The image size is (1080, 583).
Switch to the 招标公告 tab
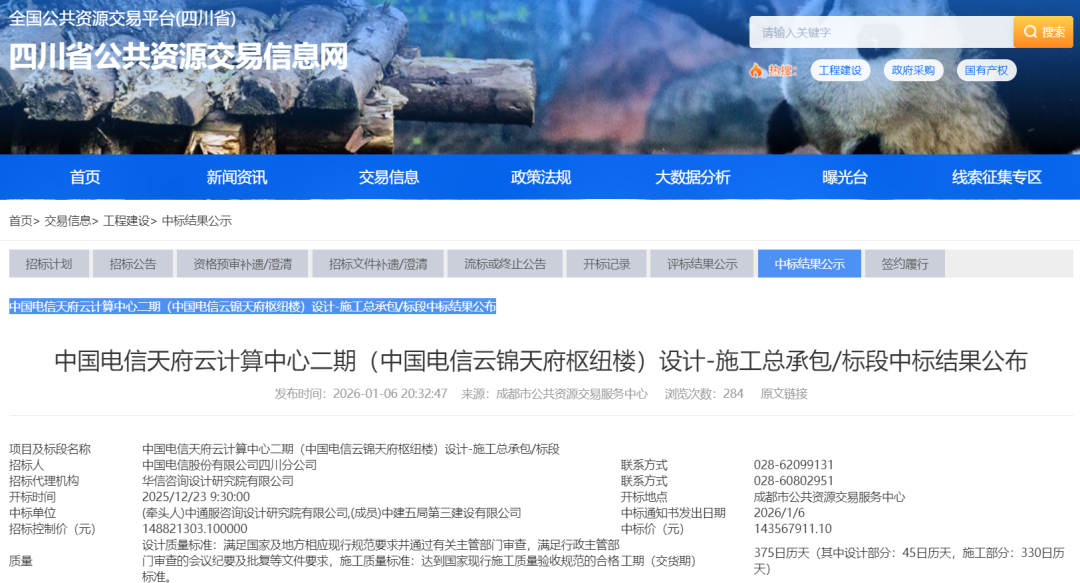point(133,263)
